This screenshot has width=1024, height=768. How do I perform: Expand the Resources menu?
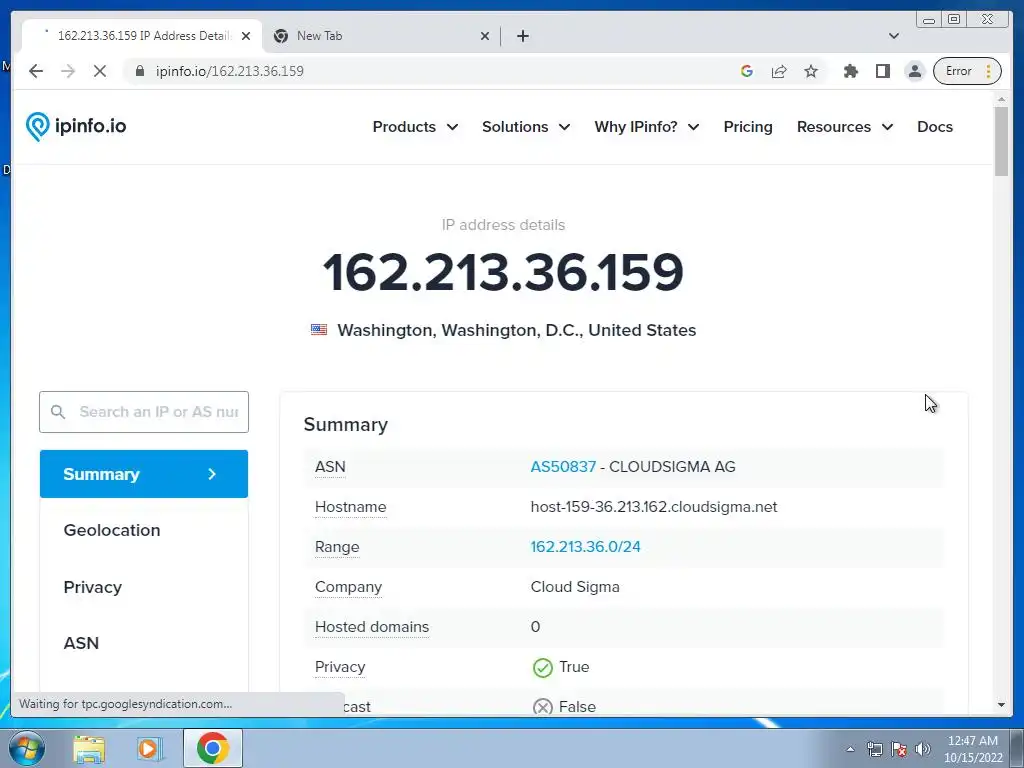click(845, 127)
